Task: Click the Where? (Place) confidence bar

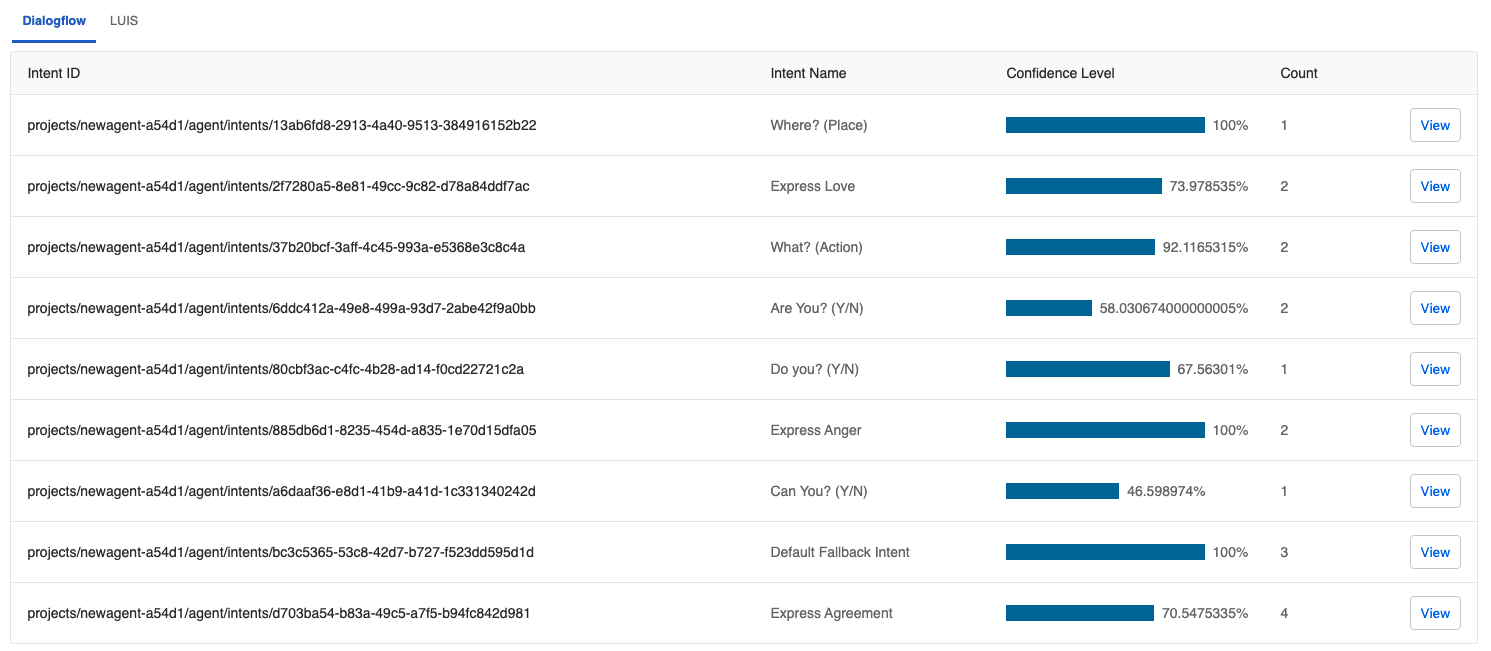Action: pos(1105,125)
